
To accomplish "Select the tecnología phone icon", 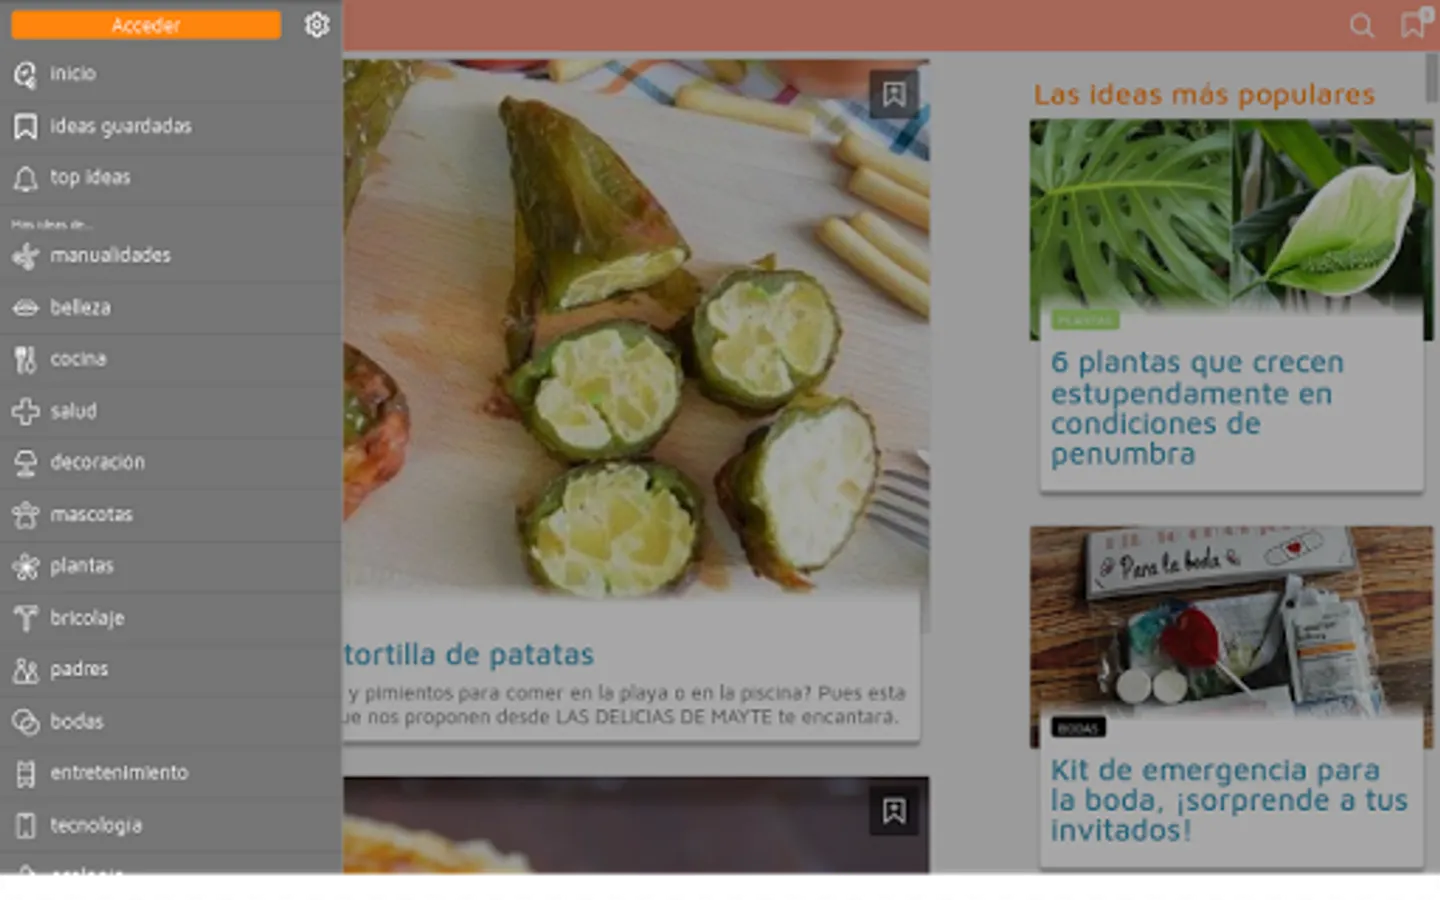I will 25,825.
